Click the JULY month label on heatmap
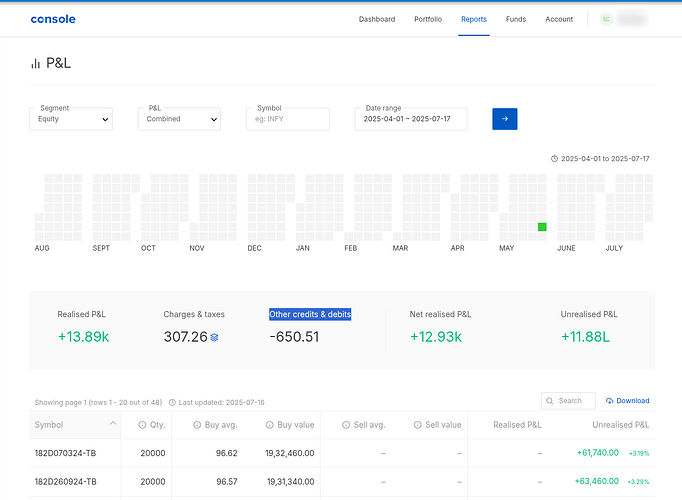Screen dimensions: 682x500 tap(614, 248)
